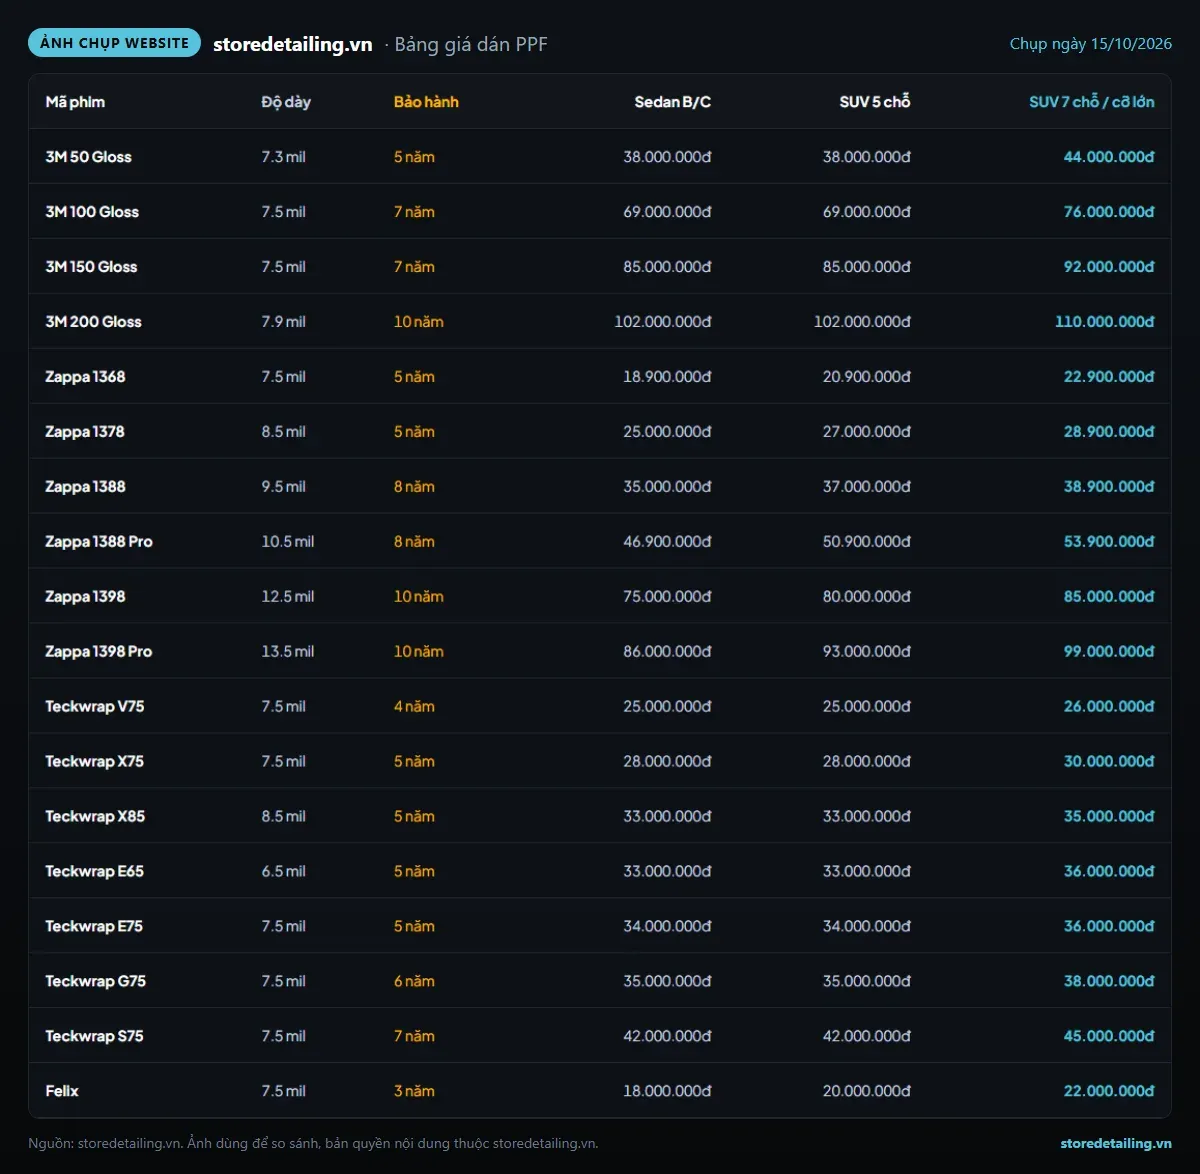Image resolution: width=1200 pixels, height=1174 pixels.
Task: Click the 'ẢNH CHỤP WEBSITE' badge
Action: [x=115, y=43]
